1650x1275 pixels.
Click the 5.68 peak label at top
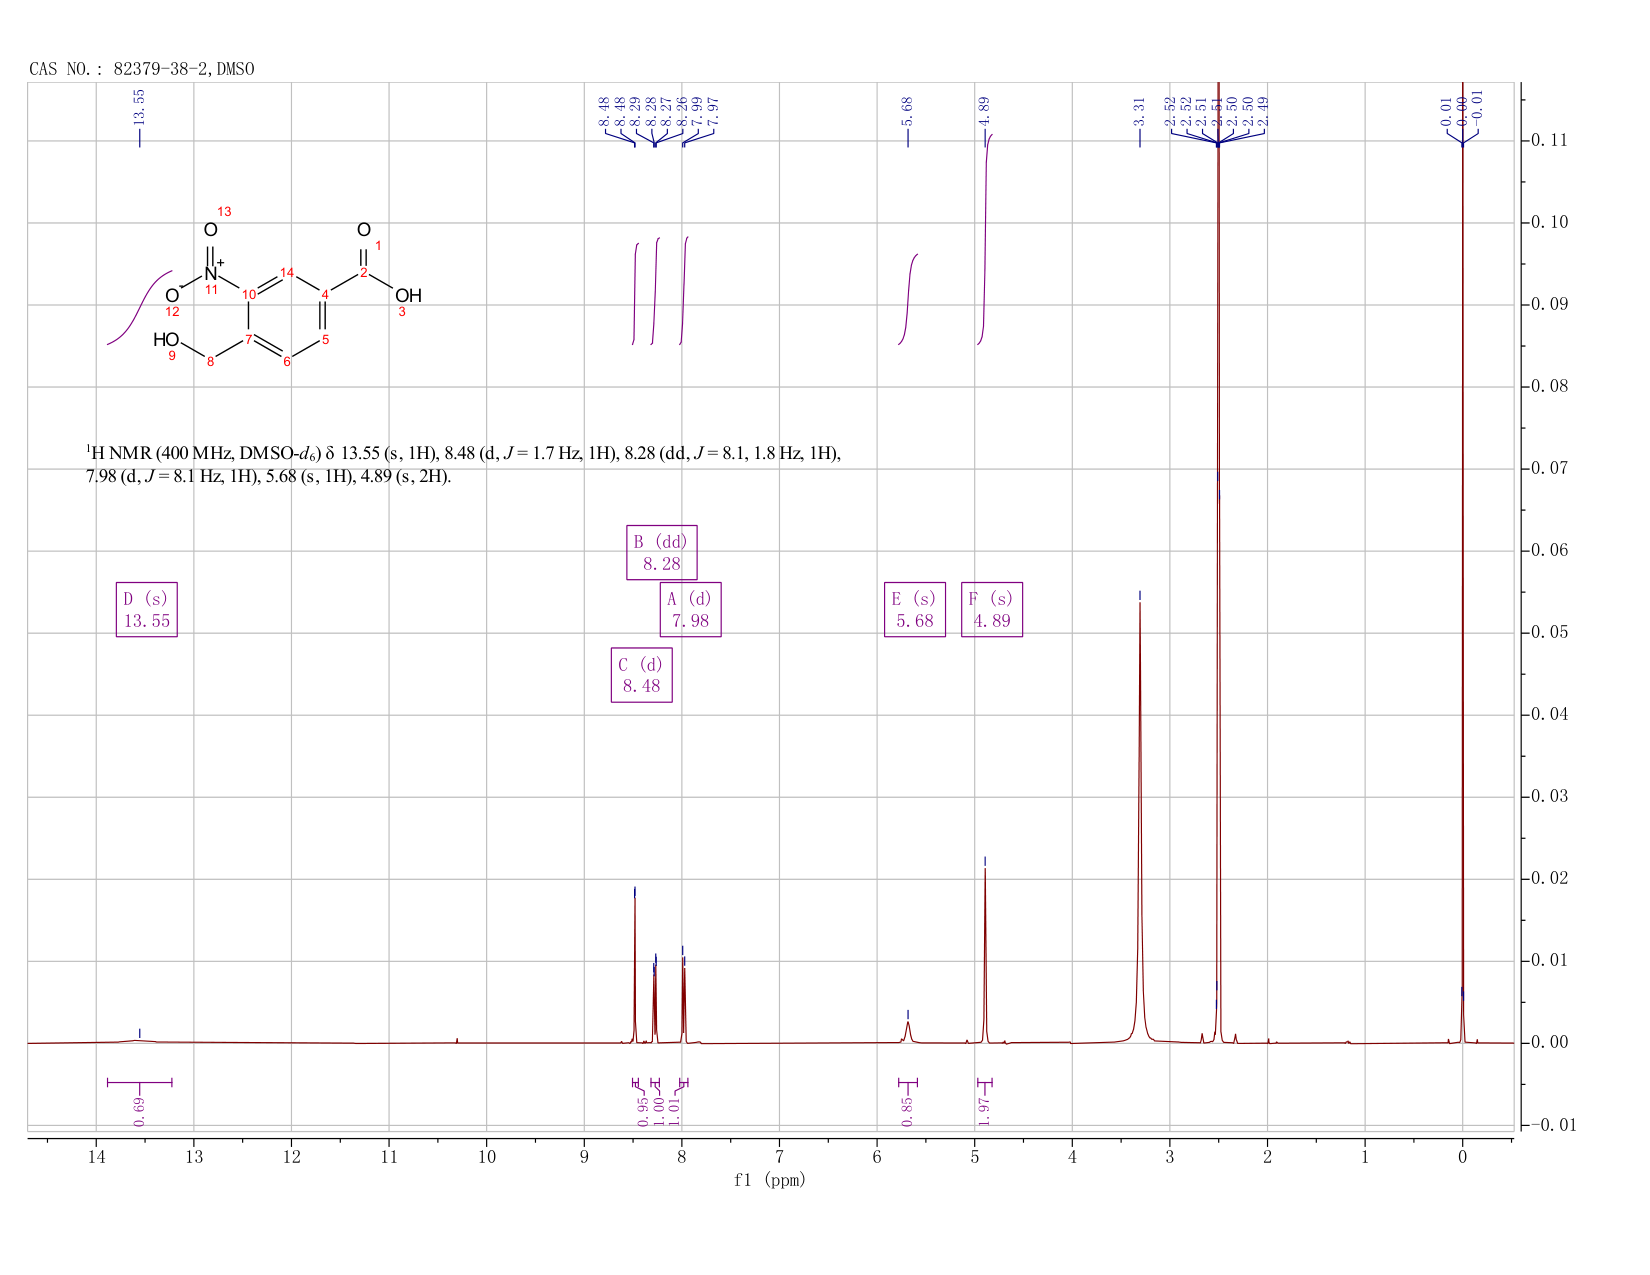pos(907,110)
